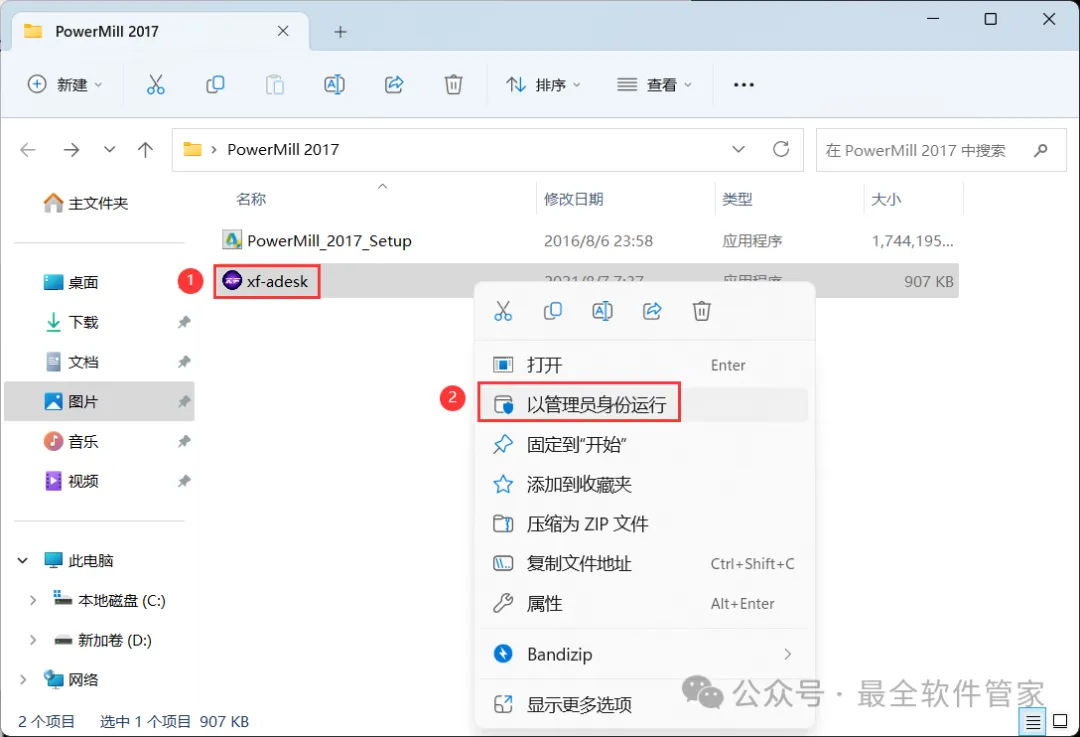Click the Copy icon in the context menu

coord(552,311)
